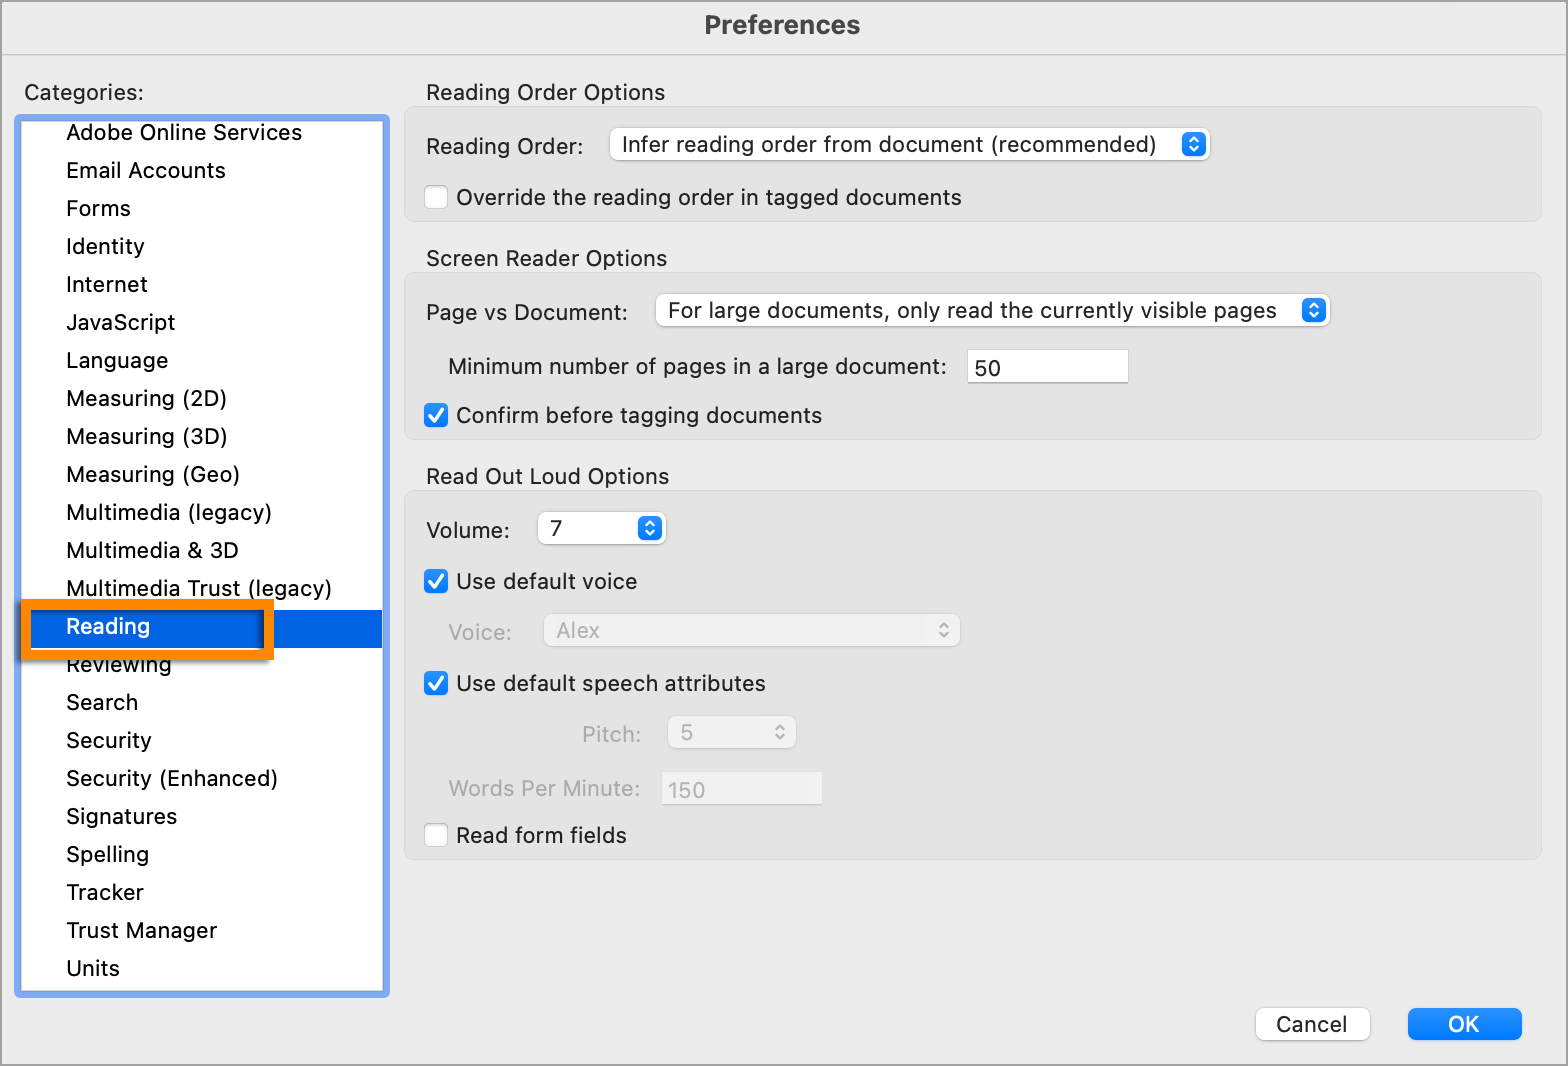Enable Read form fields checkbox
1568x1066 pixels.
(x=436, y=835)
